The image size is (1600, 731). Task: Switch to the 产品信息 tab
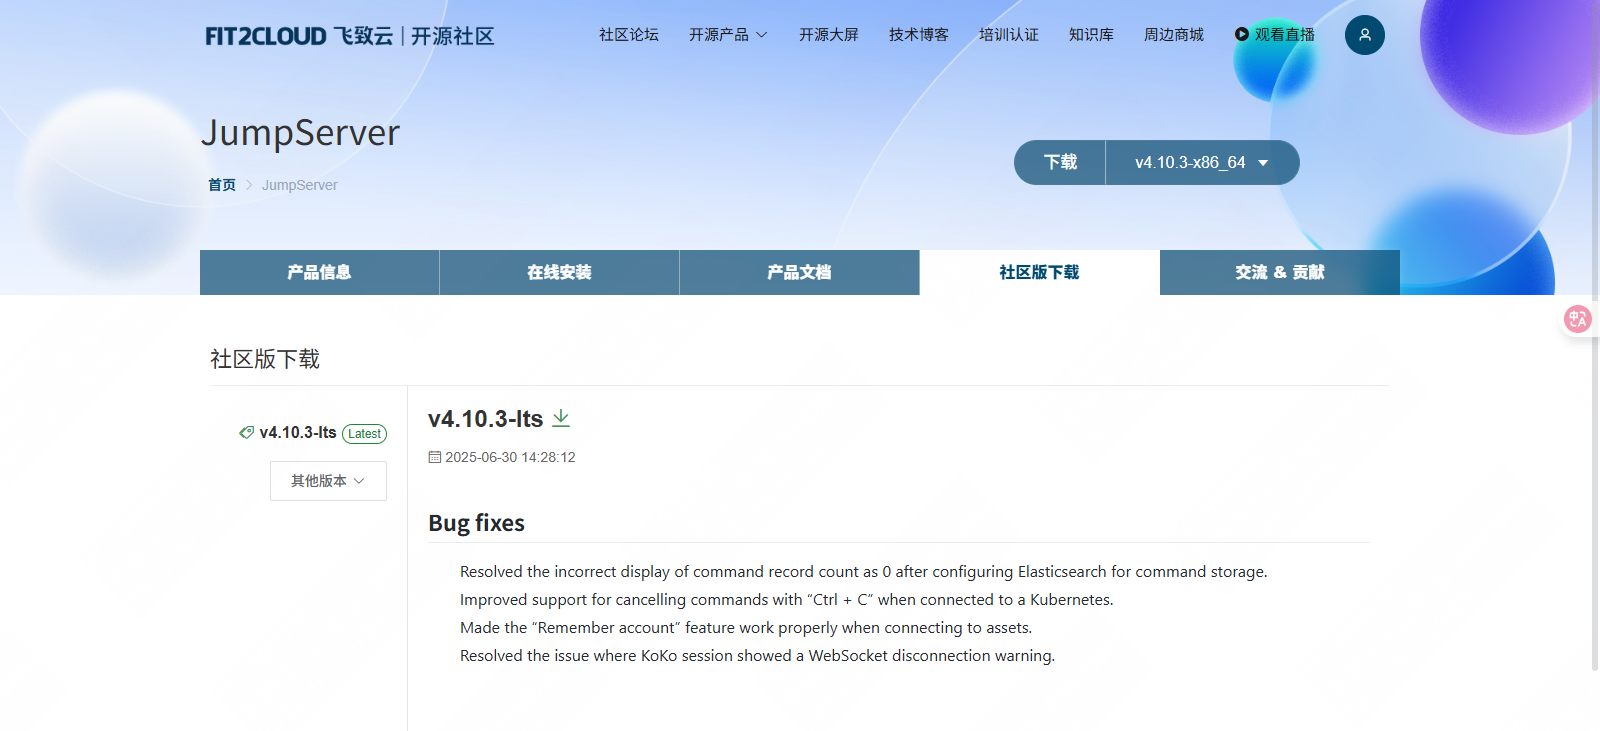(319, 272)
